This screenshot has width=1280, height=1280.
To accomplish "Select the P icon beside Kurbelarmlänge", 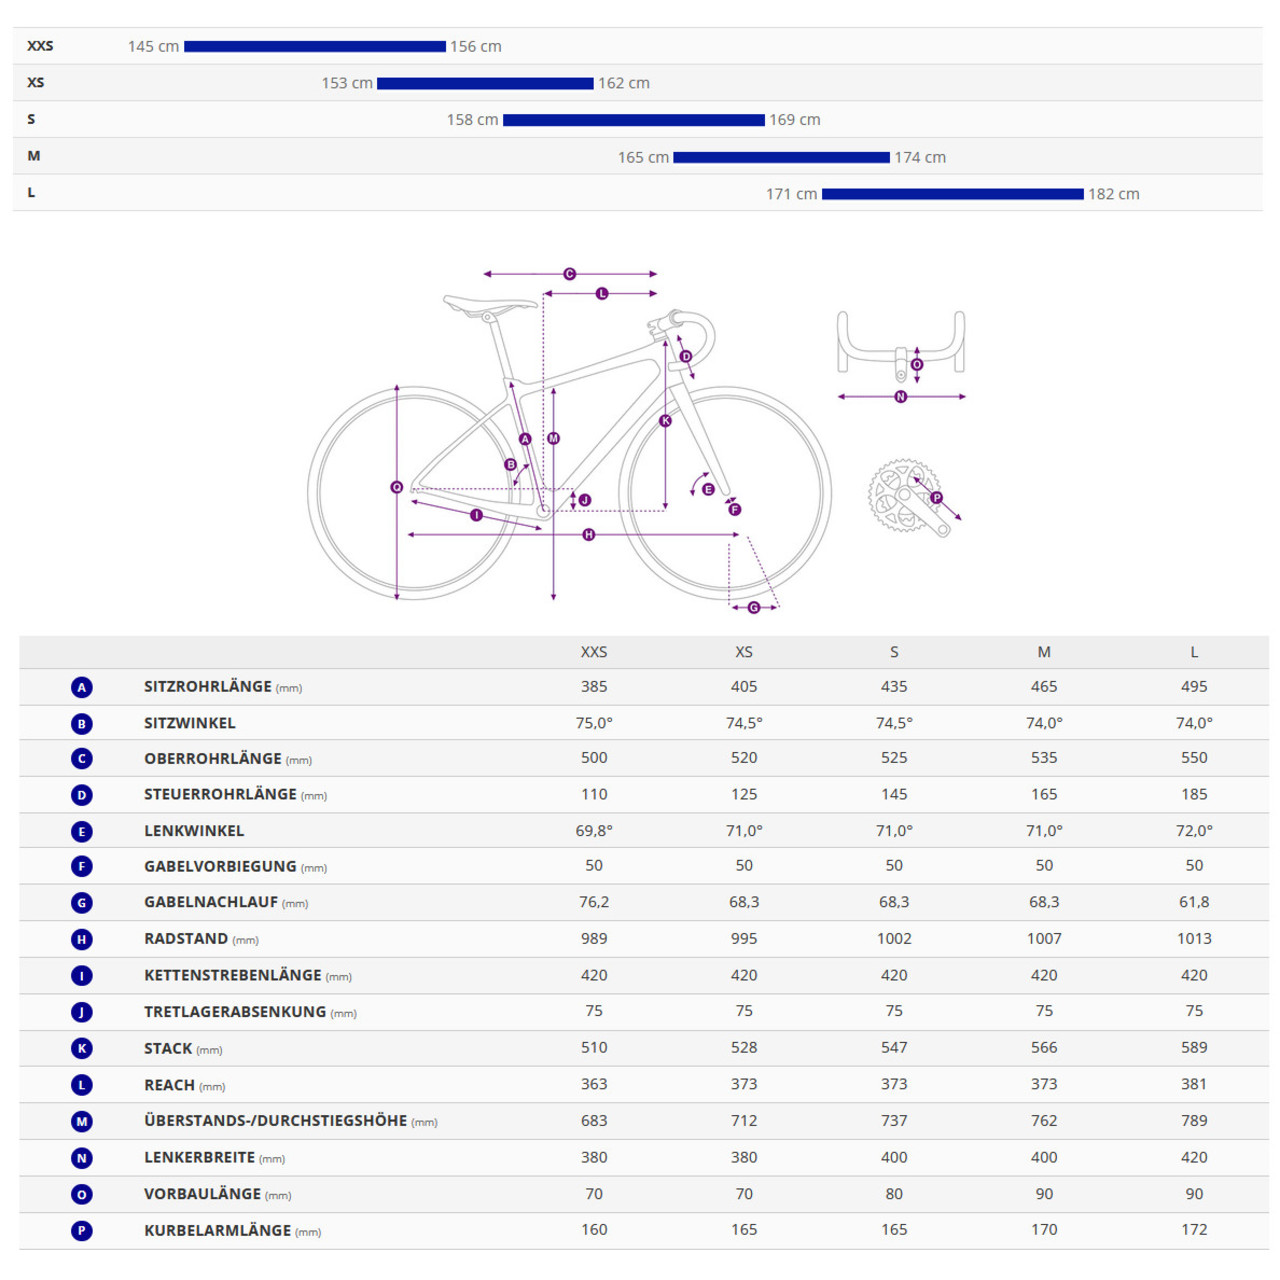I will pyautogui.click(x=82, y=1231).
